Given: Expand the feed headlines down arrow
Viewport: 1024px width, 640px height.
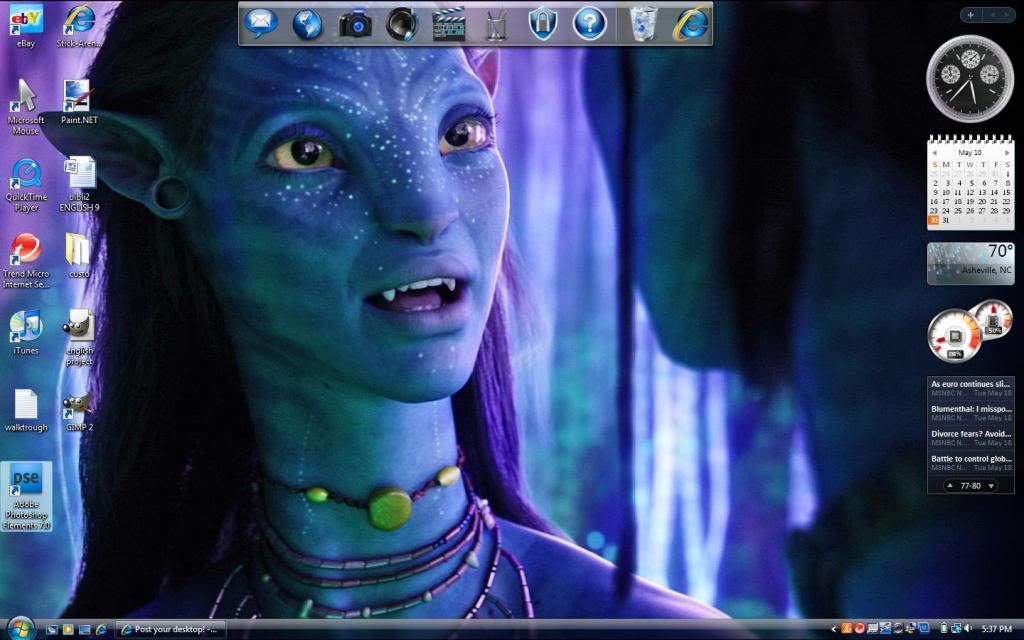Looking at the screenshot, I should coord(991,486).
